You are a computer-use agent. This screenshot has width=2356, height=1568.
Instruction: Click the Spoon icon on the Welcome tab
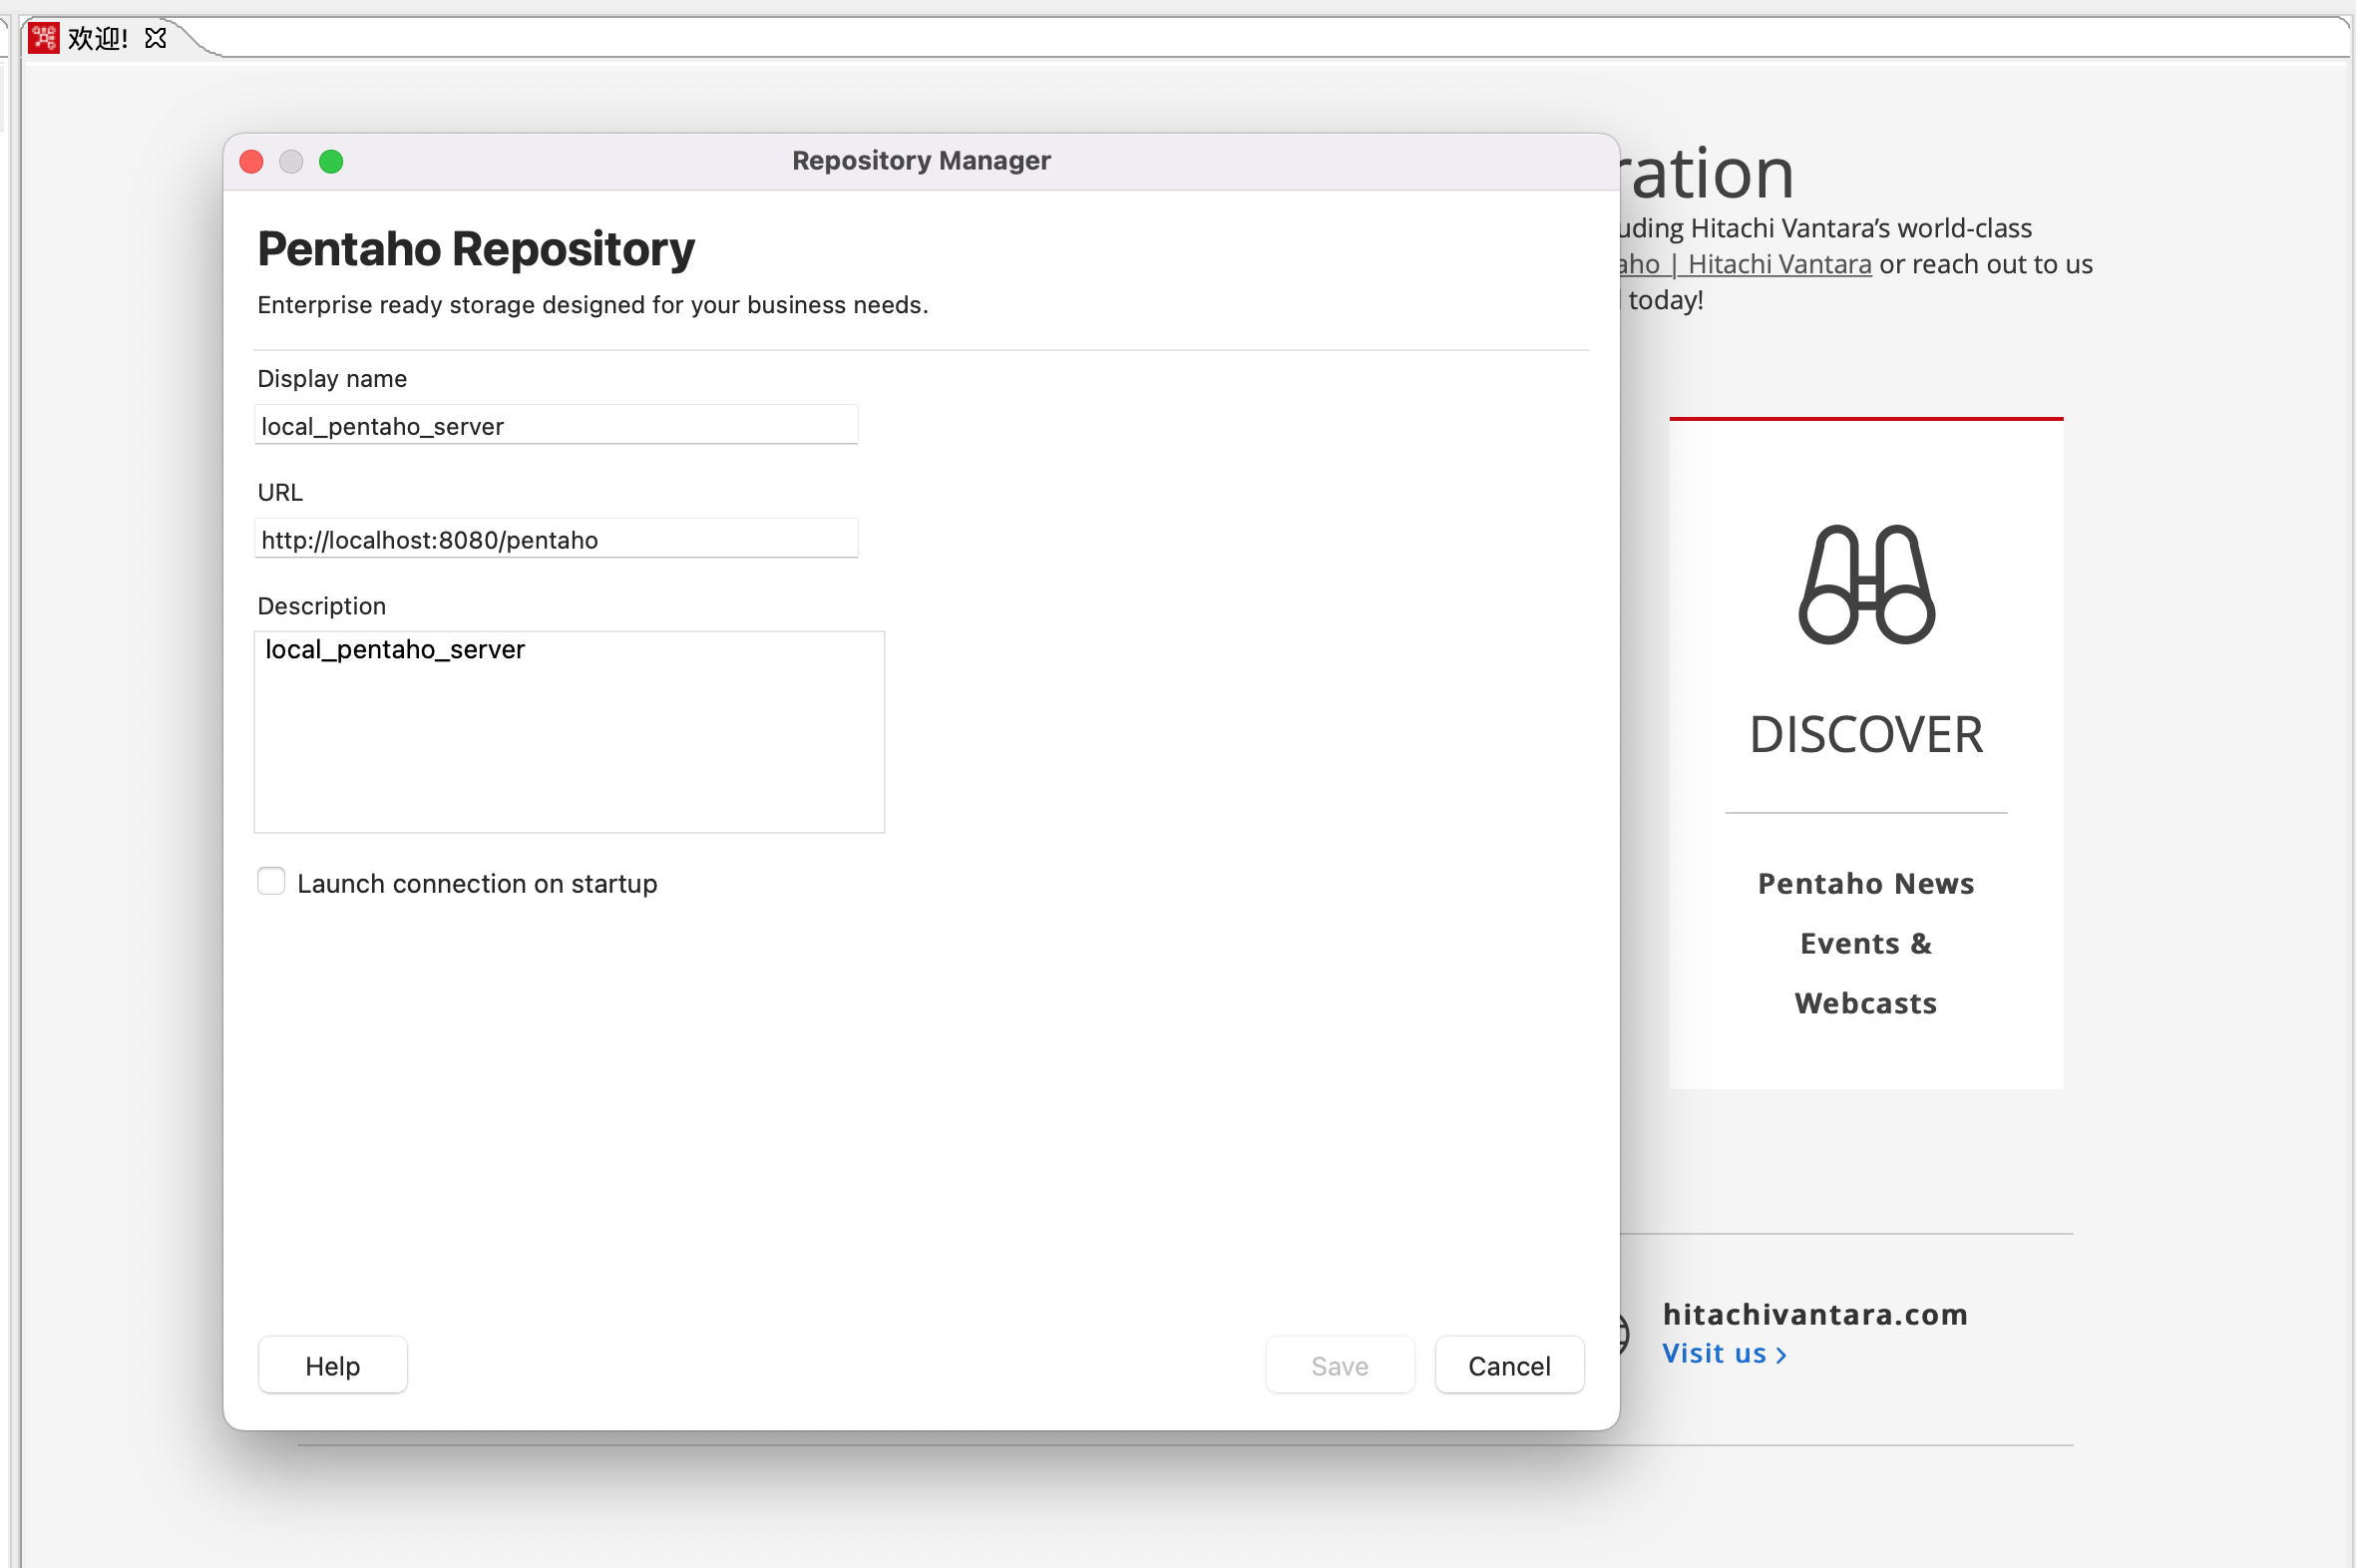coord(44,38)
